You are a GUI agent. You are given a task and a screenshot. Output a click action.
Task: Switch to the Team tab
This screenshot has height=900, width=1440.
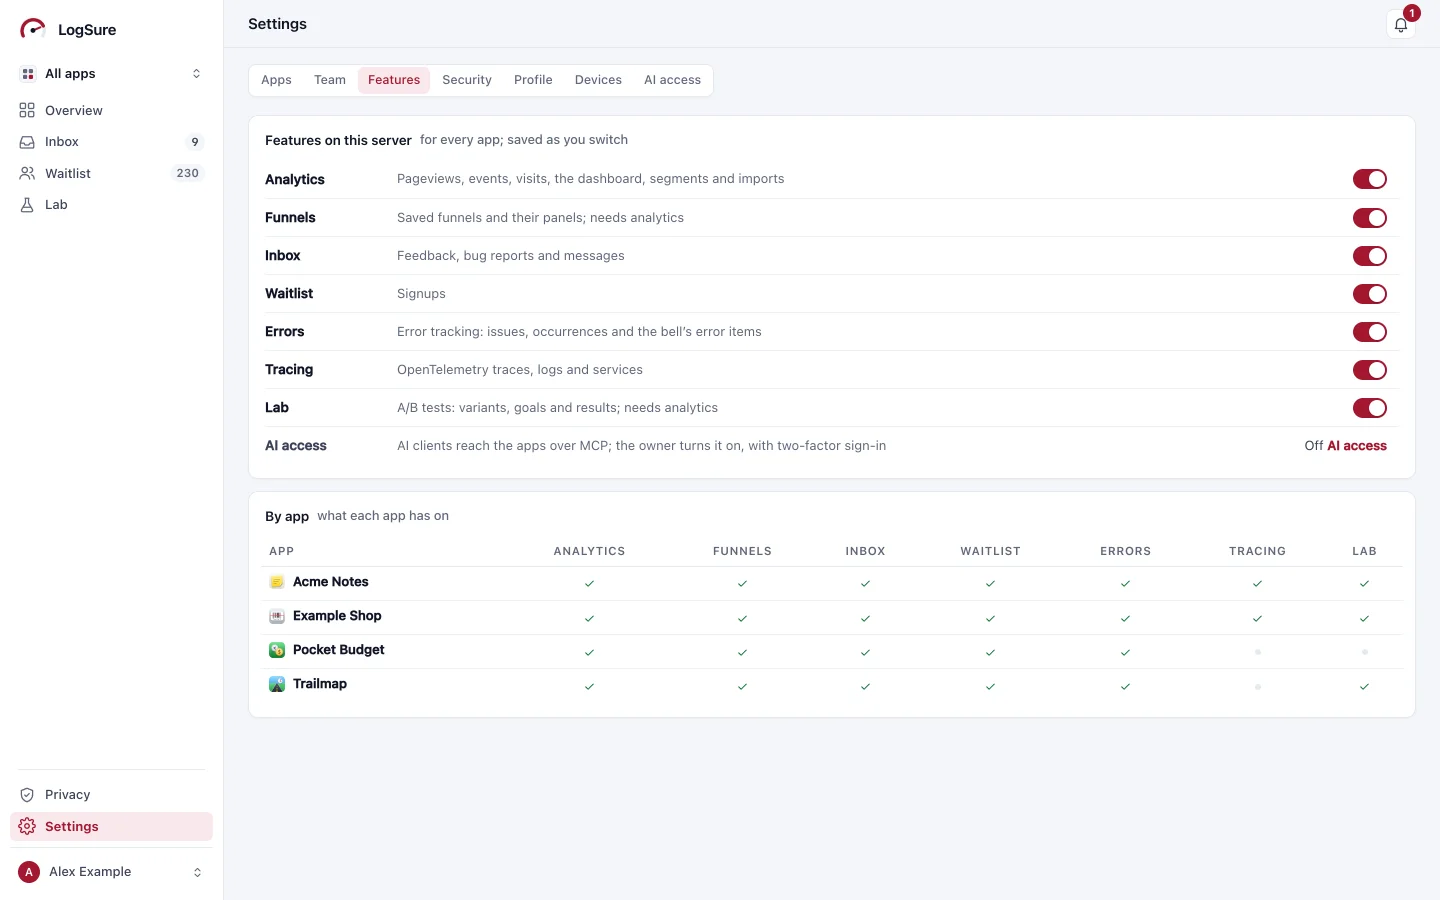pos(330,80)
